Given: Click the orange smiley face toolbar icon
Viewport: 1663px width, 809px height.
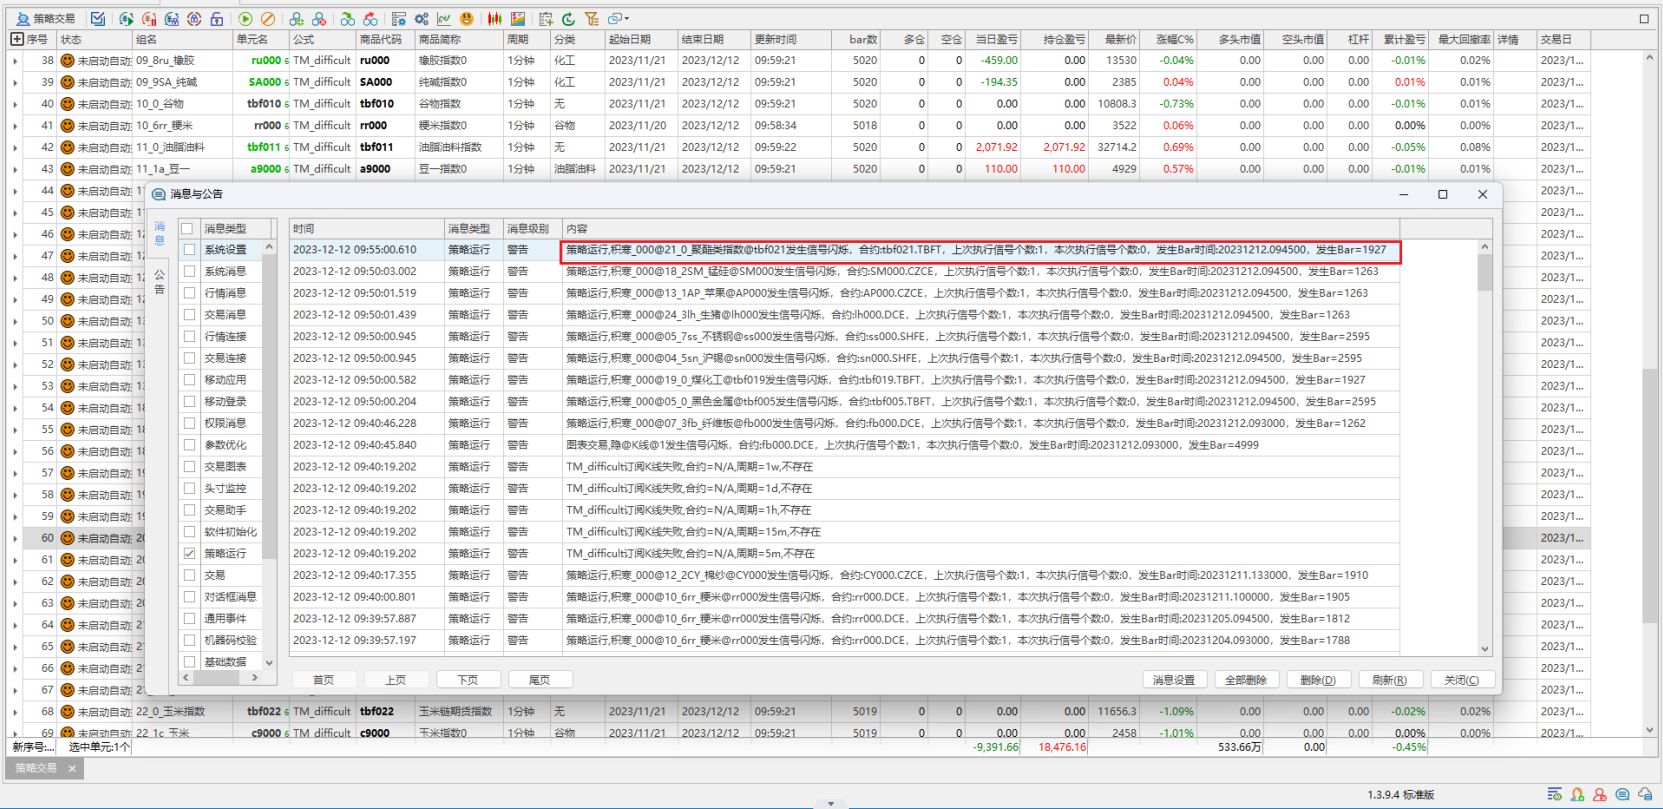Looking at the screenshot, I should coord(466,19).
